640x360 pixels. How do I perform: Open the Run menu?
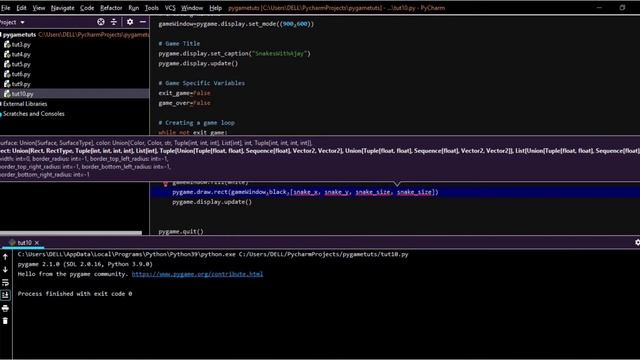pos(133,8)
